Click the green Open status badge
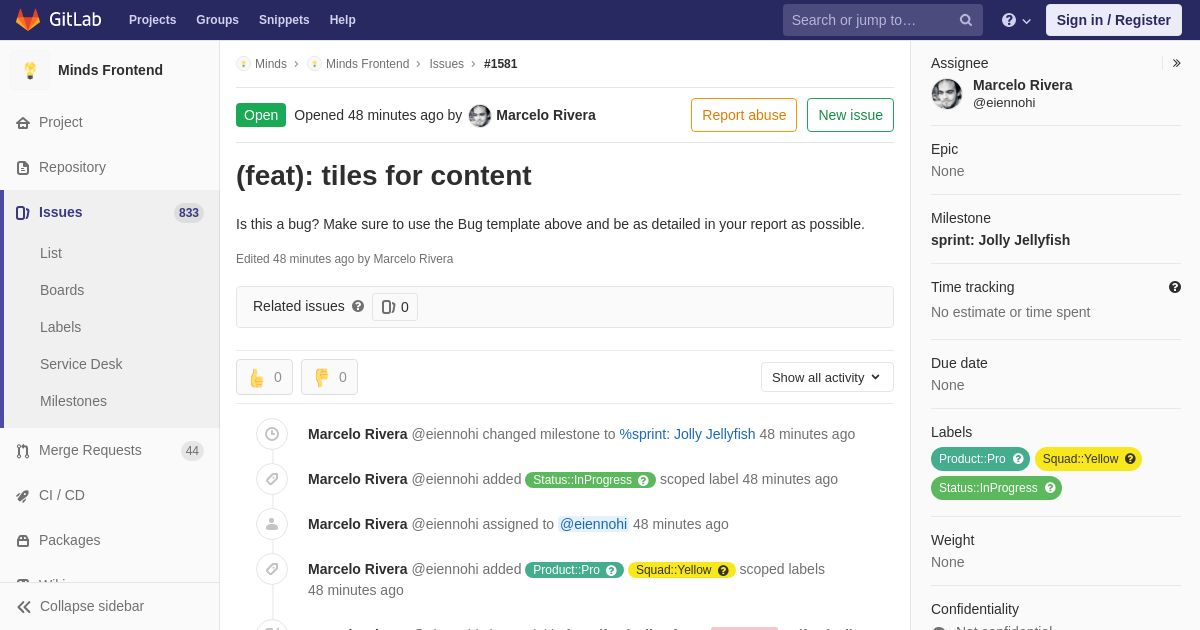The width and height of the screenshot is (1200, 630). 261,115
